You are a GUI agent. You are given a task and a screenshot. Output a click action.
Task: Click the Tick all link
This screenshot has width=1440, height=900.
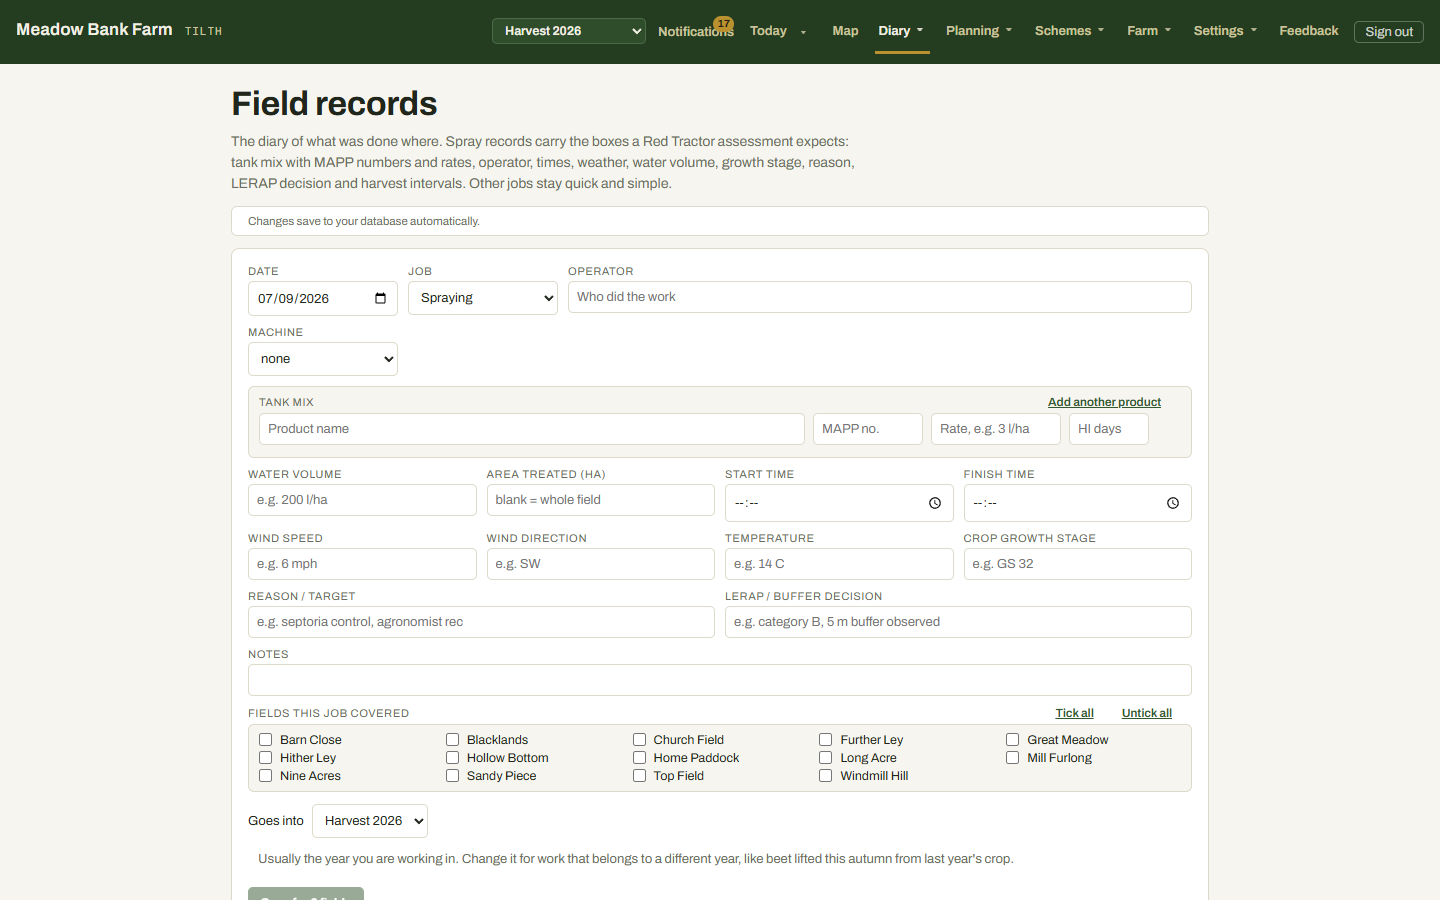click(1074, 713)
